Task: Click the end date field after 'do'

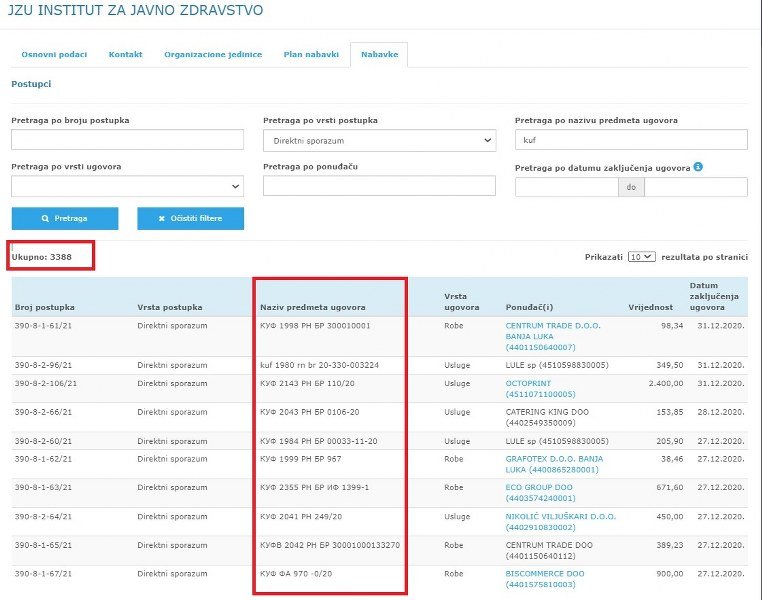Action: tap(695, 187)
